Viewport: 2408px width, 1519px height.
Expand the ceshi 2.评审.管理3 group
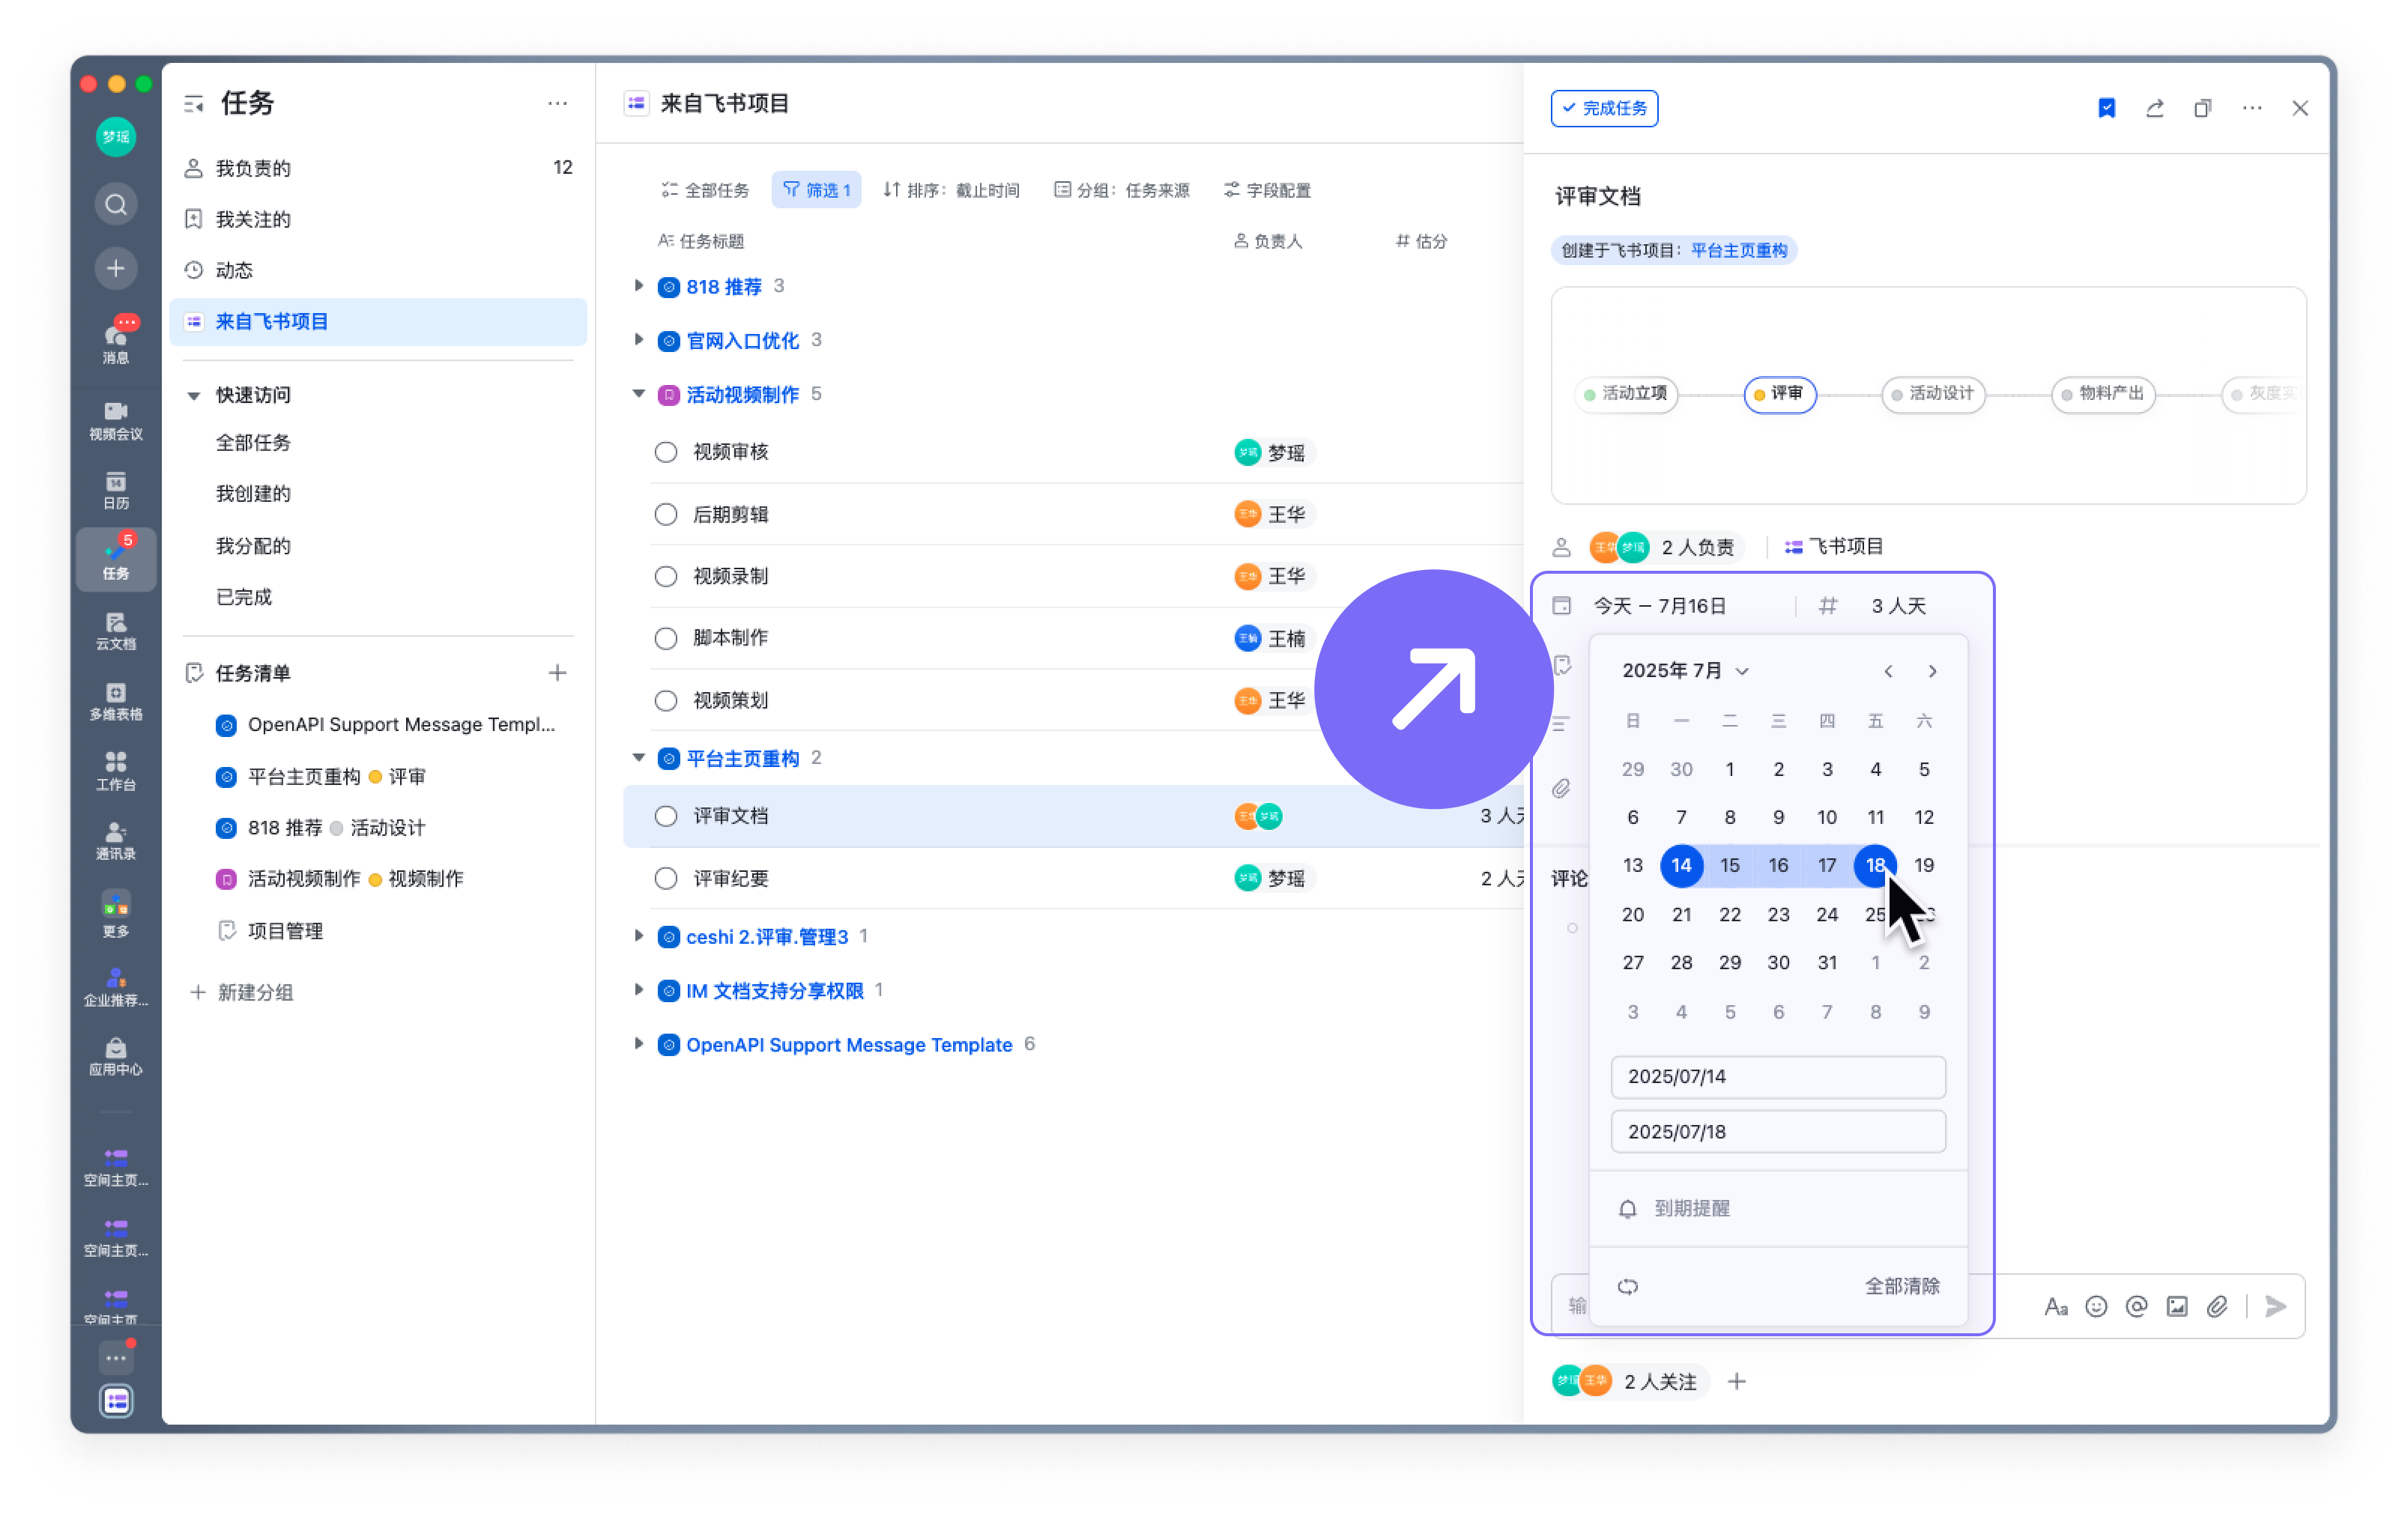638,936
